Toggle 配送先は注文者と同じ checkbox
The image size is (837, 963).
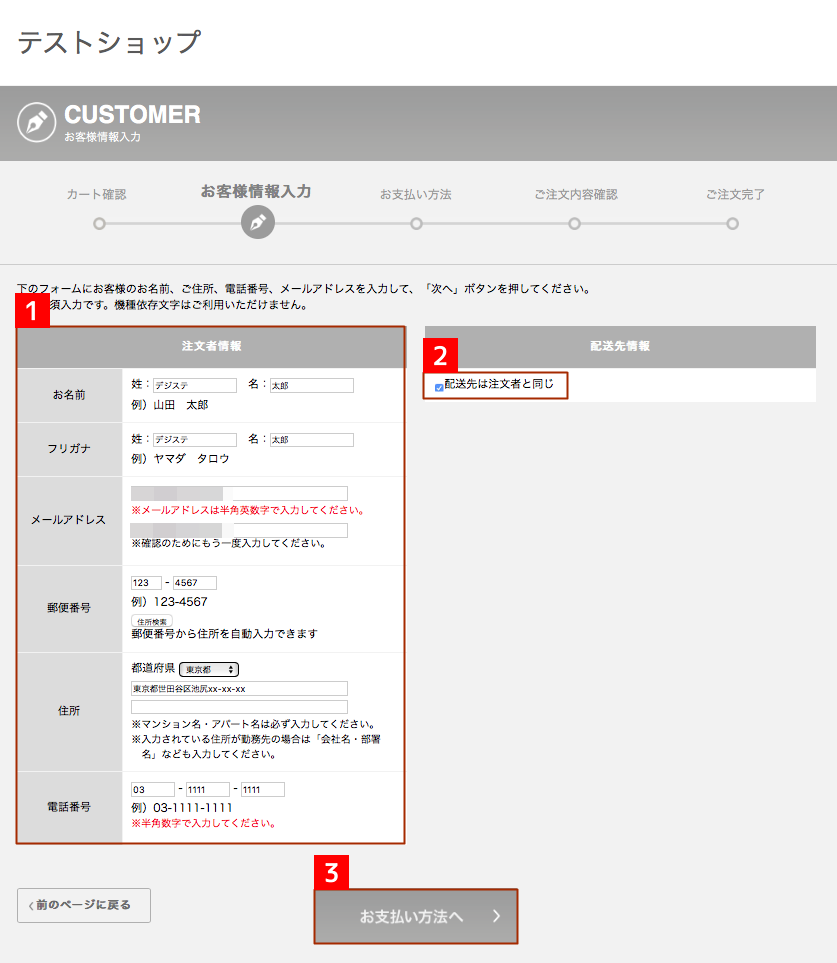(439, 388)
